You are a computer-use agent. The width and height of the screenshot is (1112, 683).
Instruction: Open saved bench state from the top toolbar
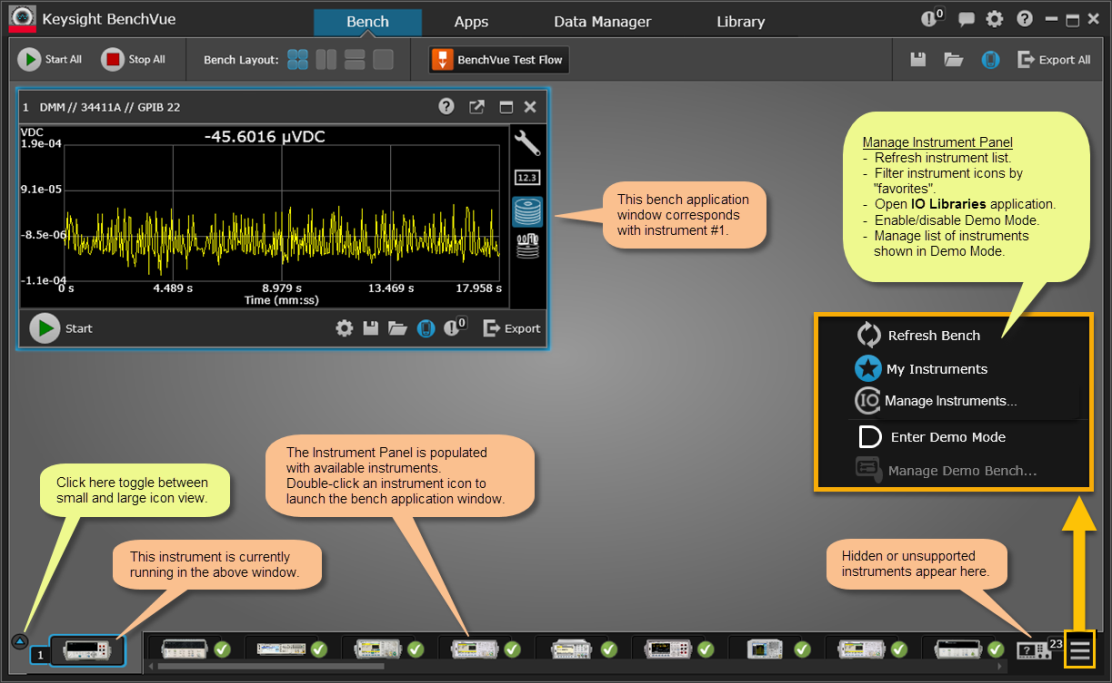(953, 60)
